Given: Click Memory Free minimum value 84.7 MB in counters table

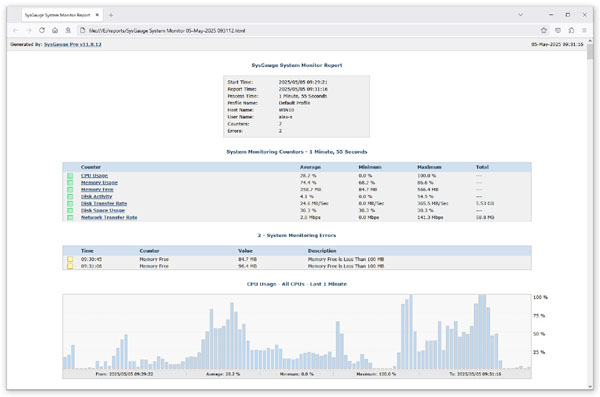Looking at the screenshot, I should click(x=367, y=190).
